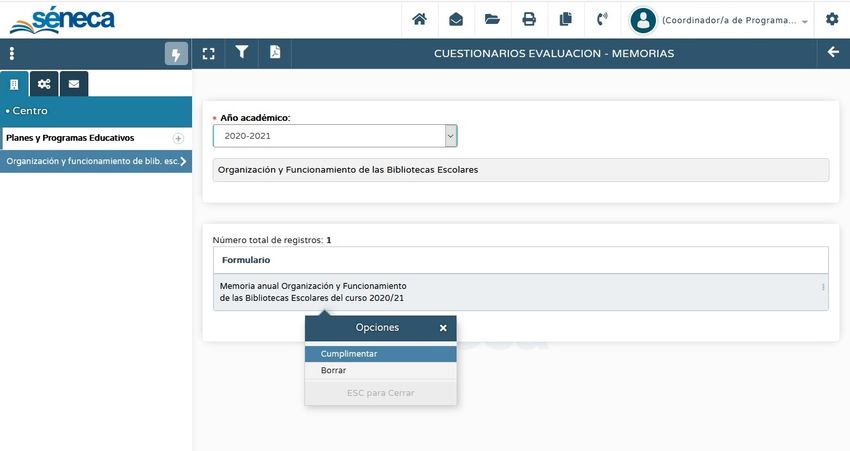Open the settings gear icon
Screen dimensions: 850x451
(x=832, y=19)
